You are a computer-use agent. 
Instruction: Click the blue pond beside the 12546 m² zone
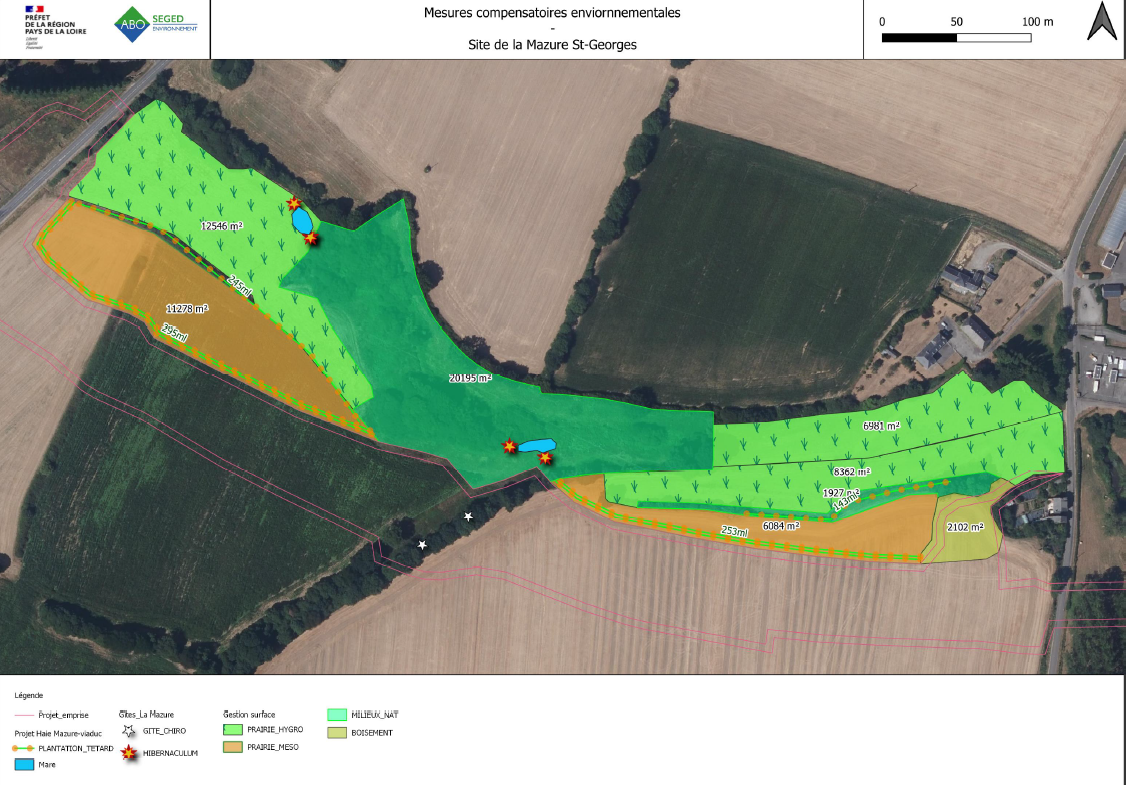point(301,221)
